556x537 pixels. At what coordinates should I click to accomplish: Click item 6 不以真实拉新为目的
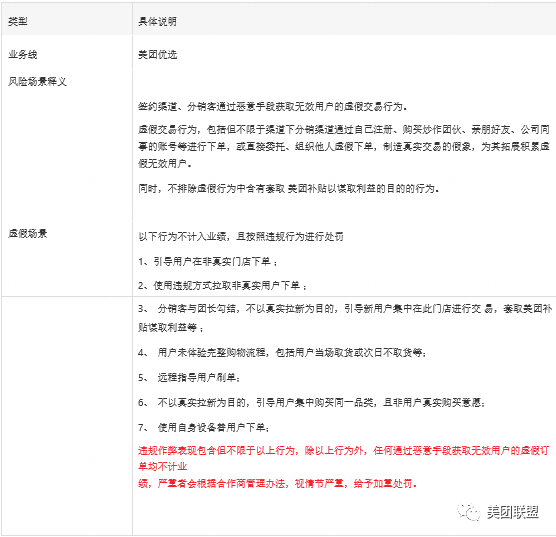point(312,402)
